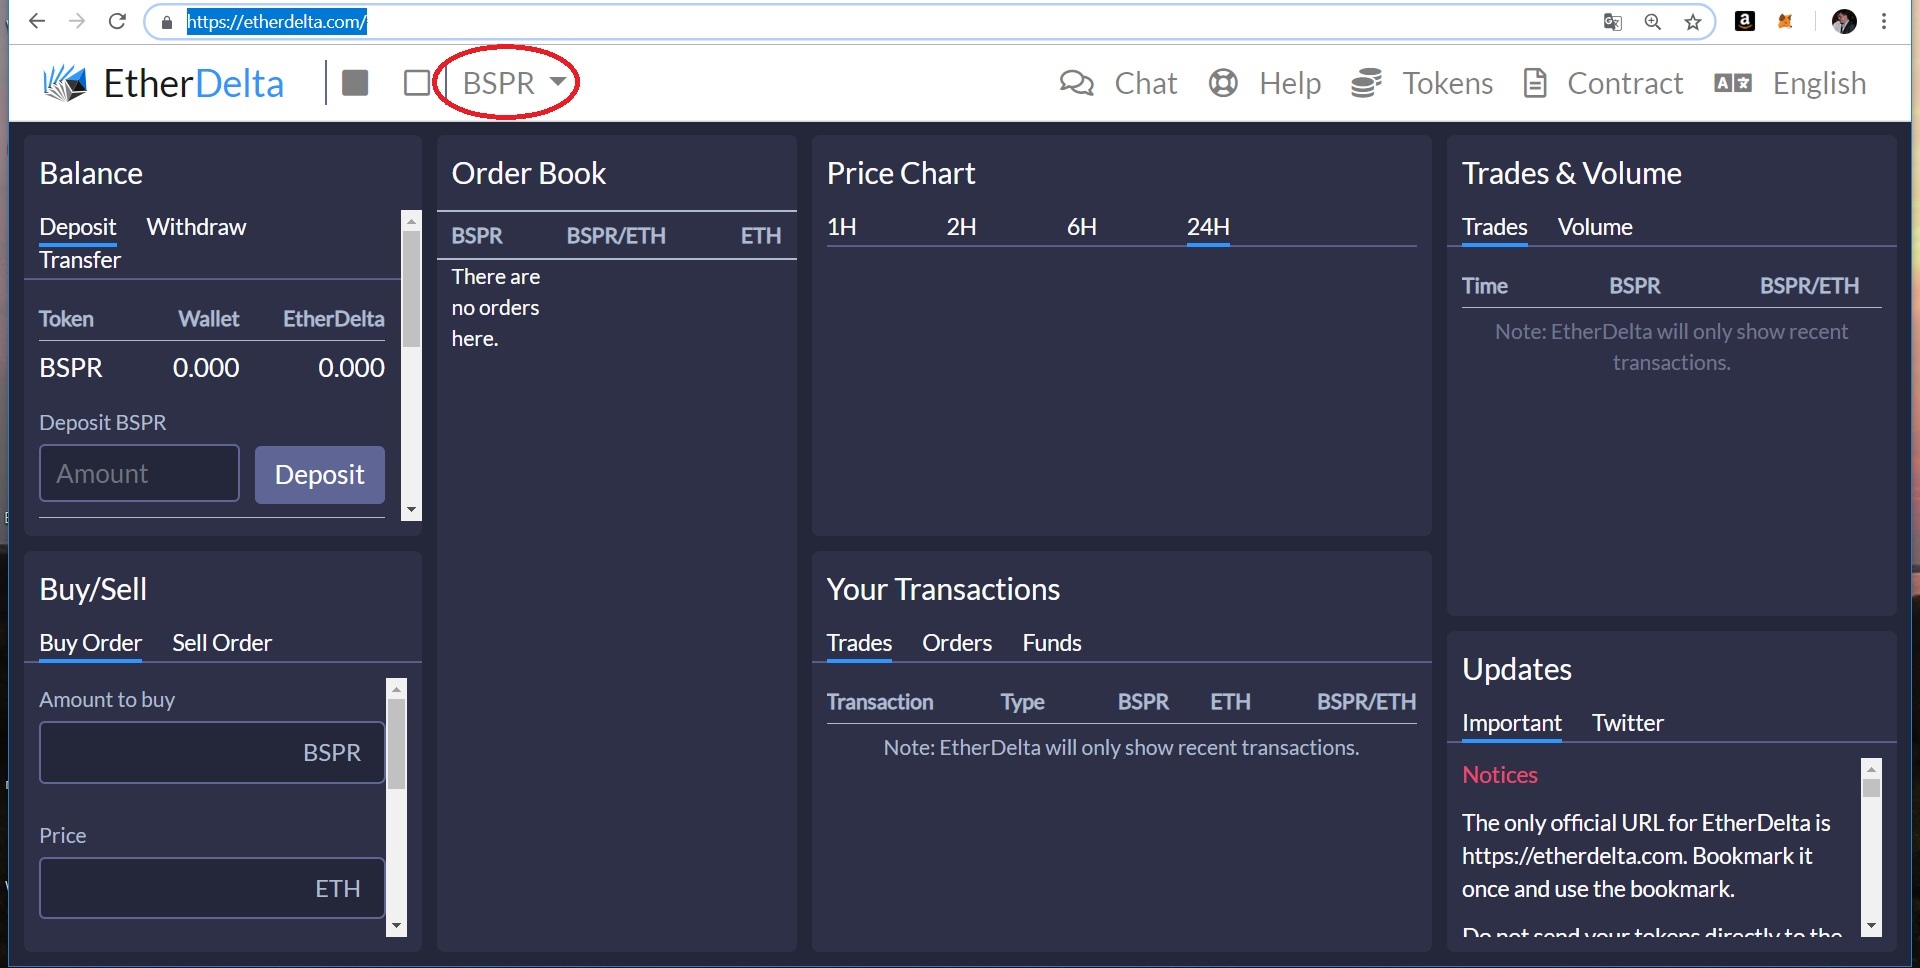Click the Help lifebuoy icon
This screenshot has height=968, width=1920.
(x=1223, y=83)
